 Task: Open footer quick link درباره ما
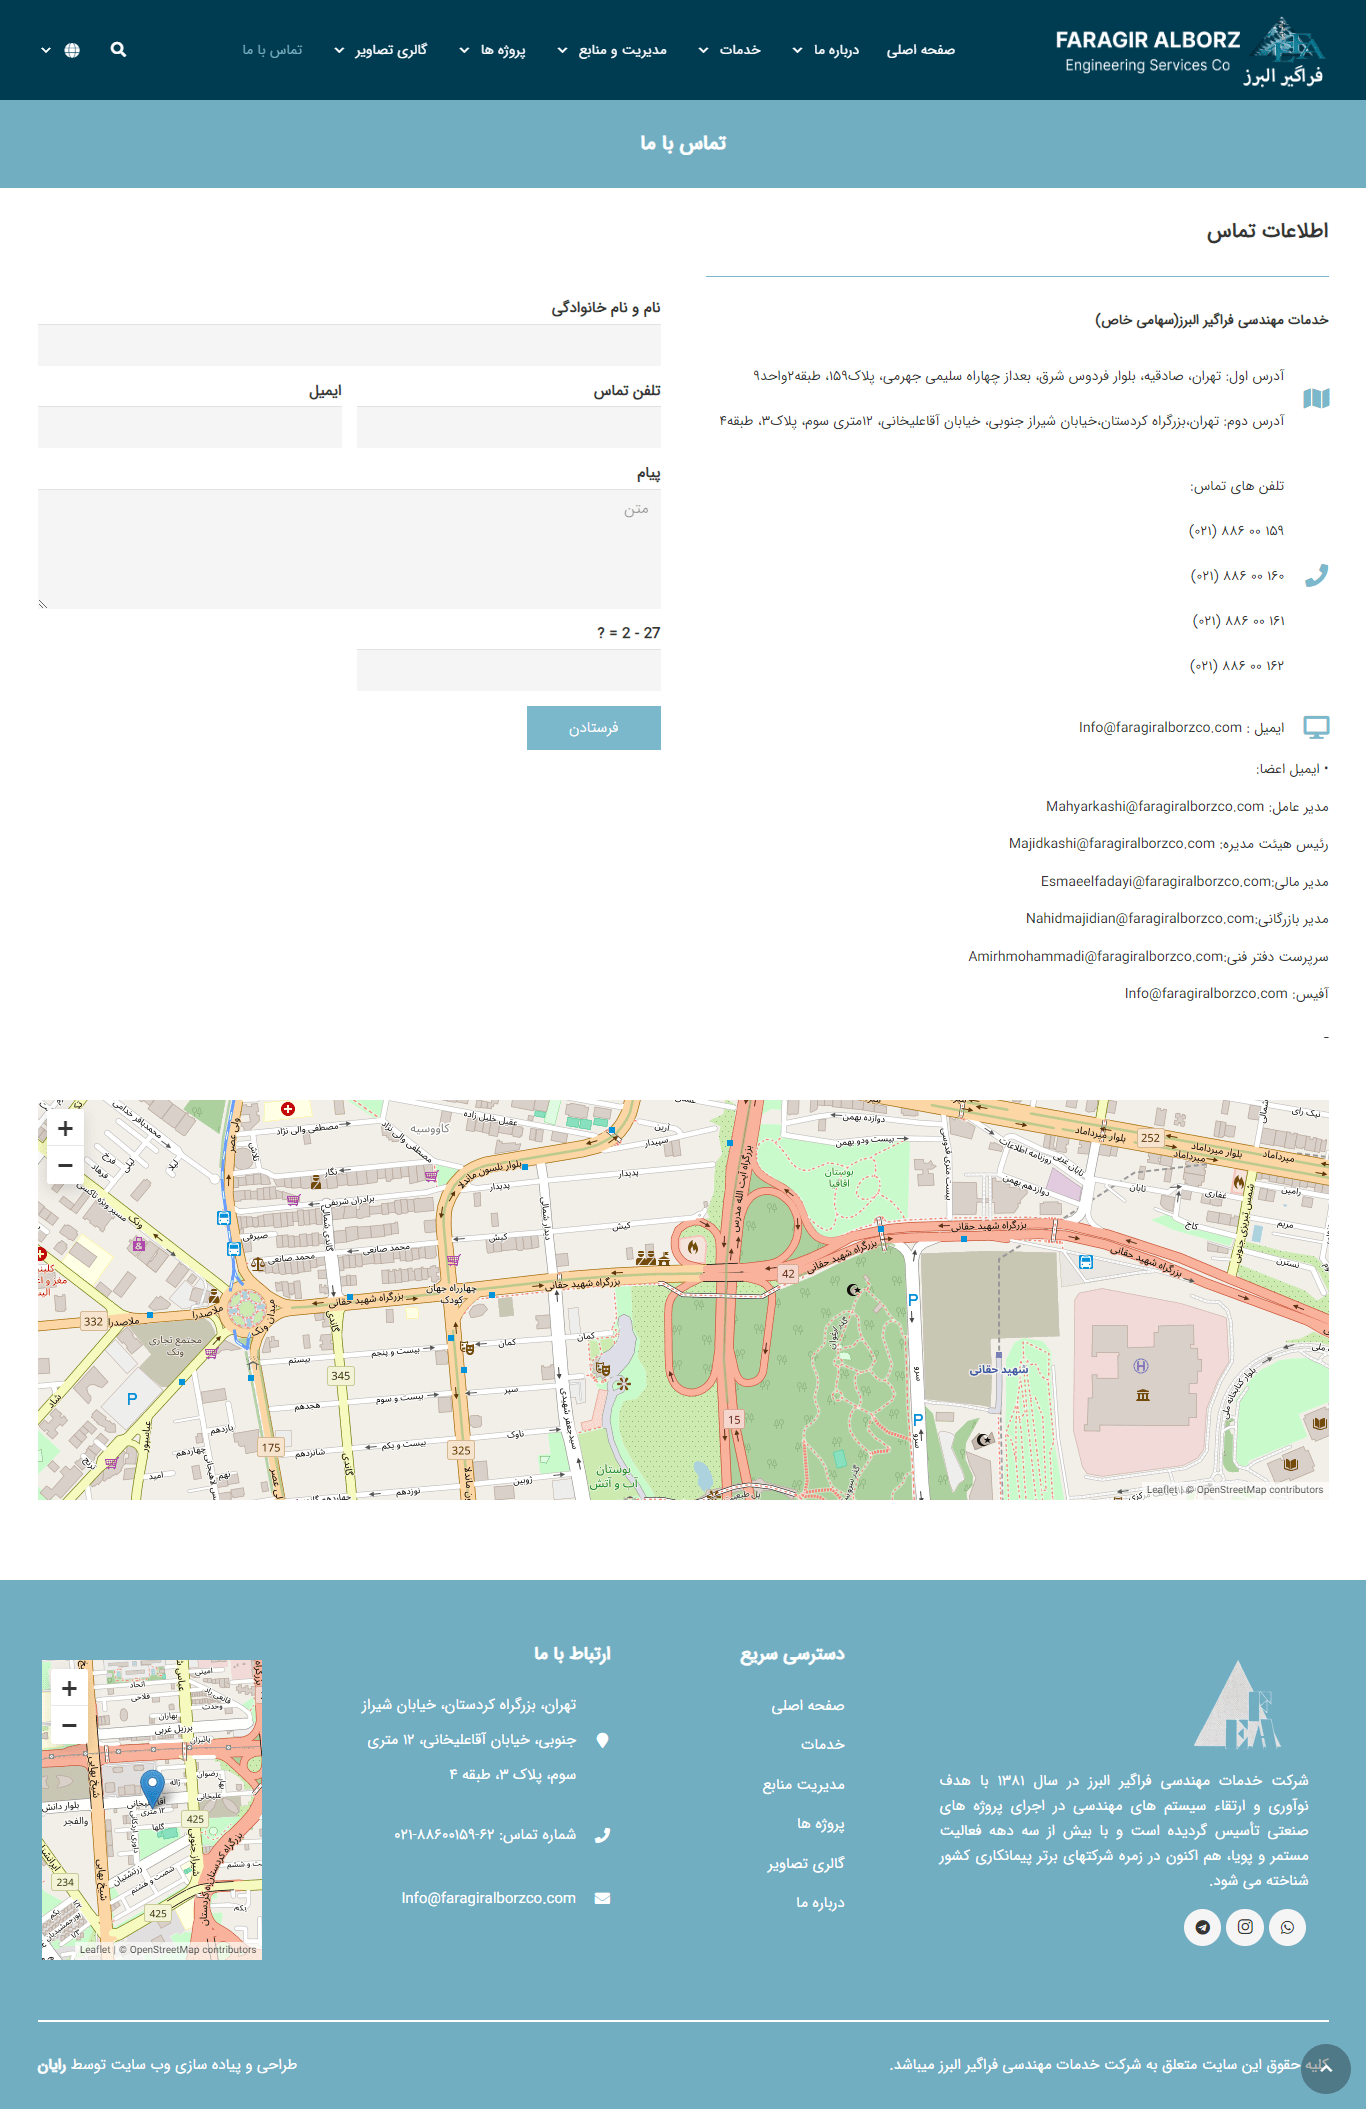pos(820,1902)
